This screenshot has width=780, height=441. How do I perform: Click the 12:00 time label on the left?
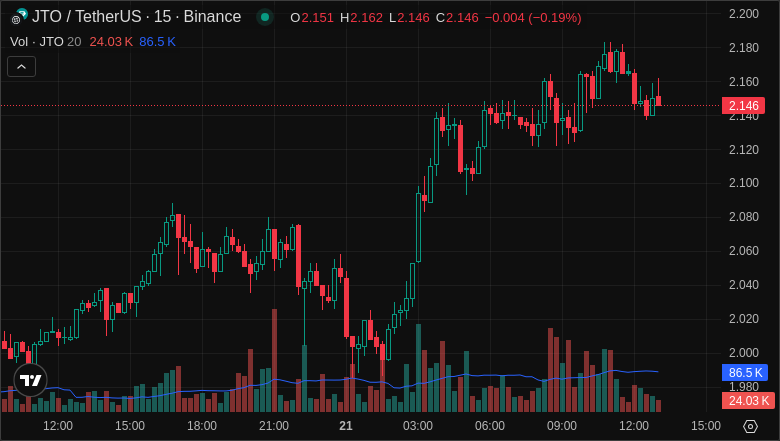coord(58,426)
